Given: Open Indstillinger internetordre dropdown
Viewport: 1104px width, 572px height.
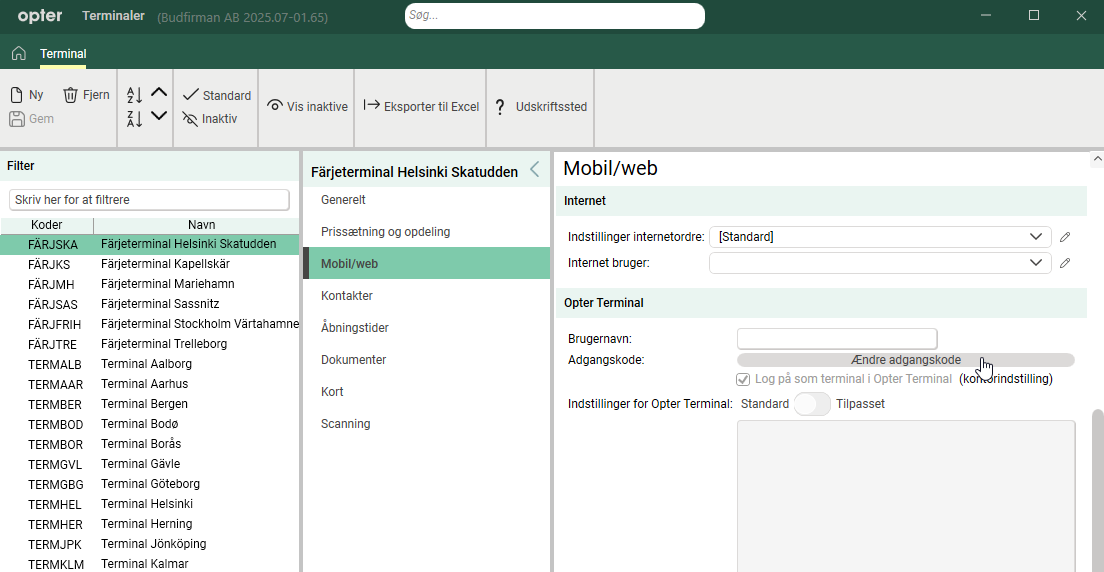Looking at the screenshot, I should point(1036,237).
